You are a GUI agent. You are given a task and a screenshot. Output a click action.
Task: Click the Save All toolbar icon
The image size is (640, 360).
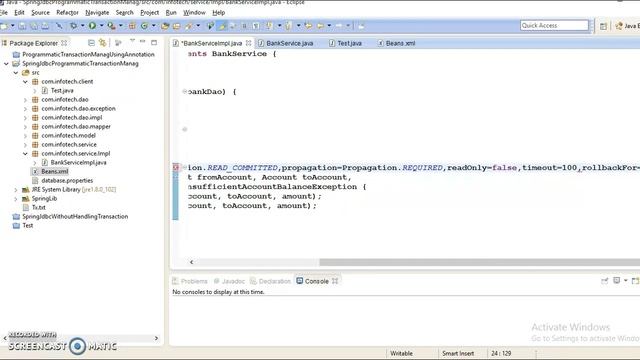(34, 26)
